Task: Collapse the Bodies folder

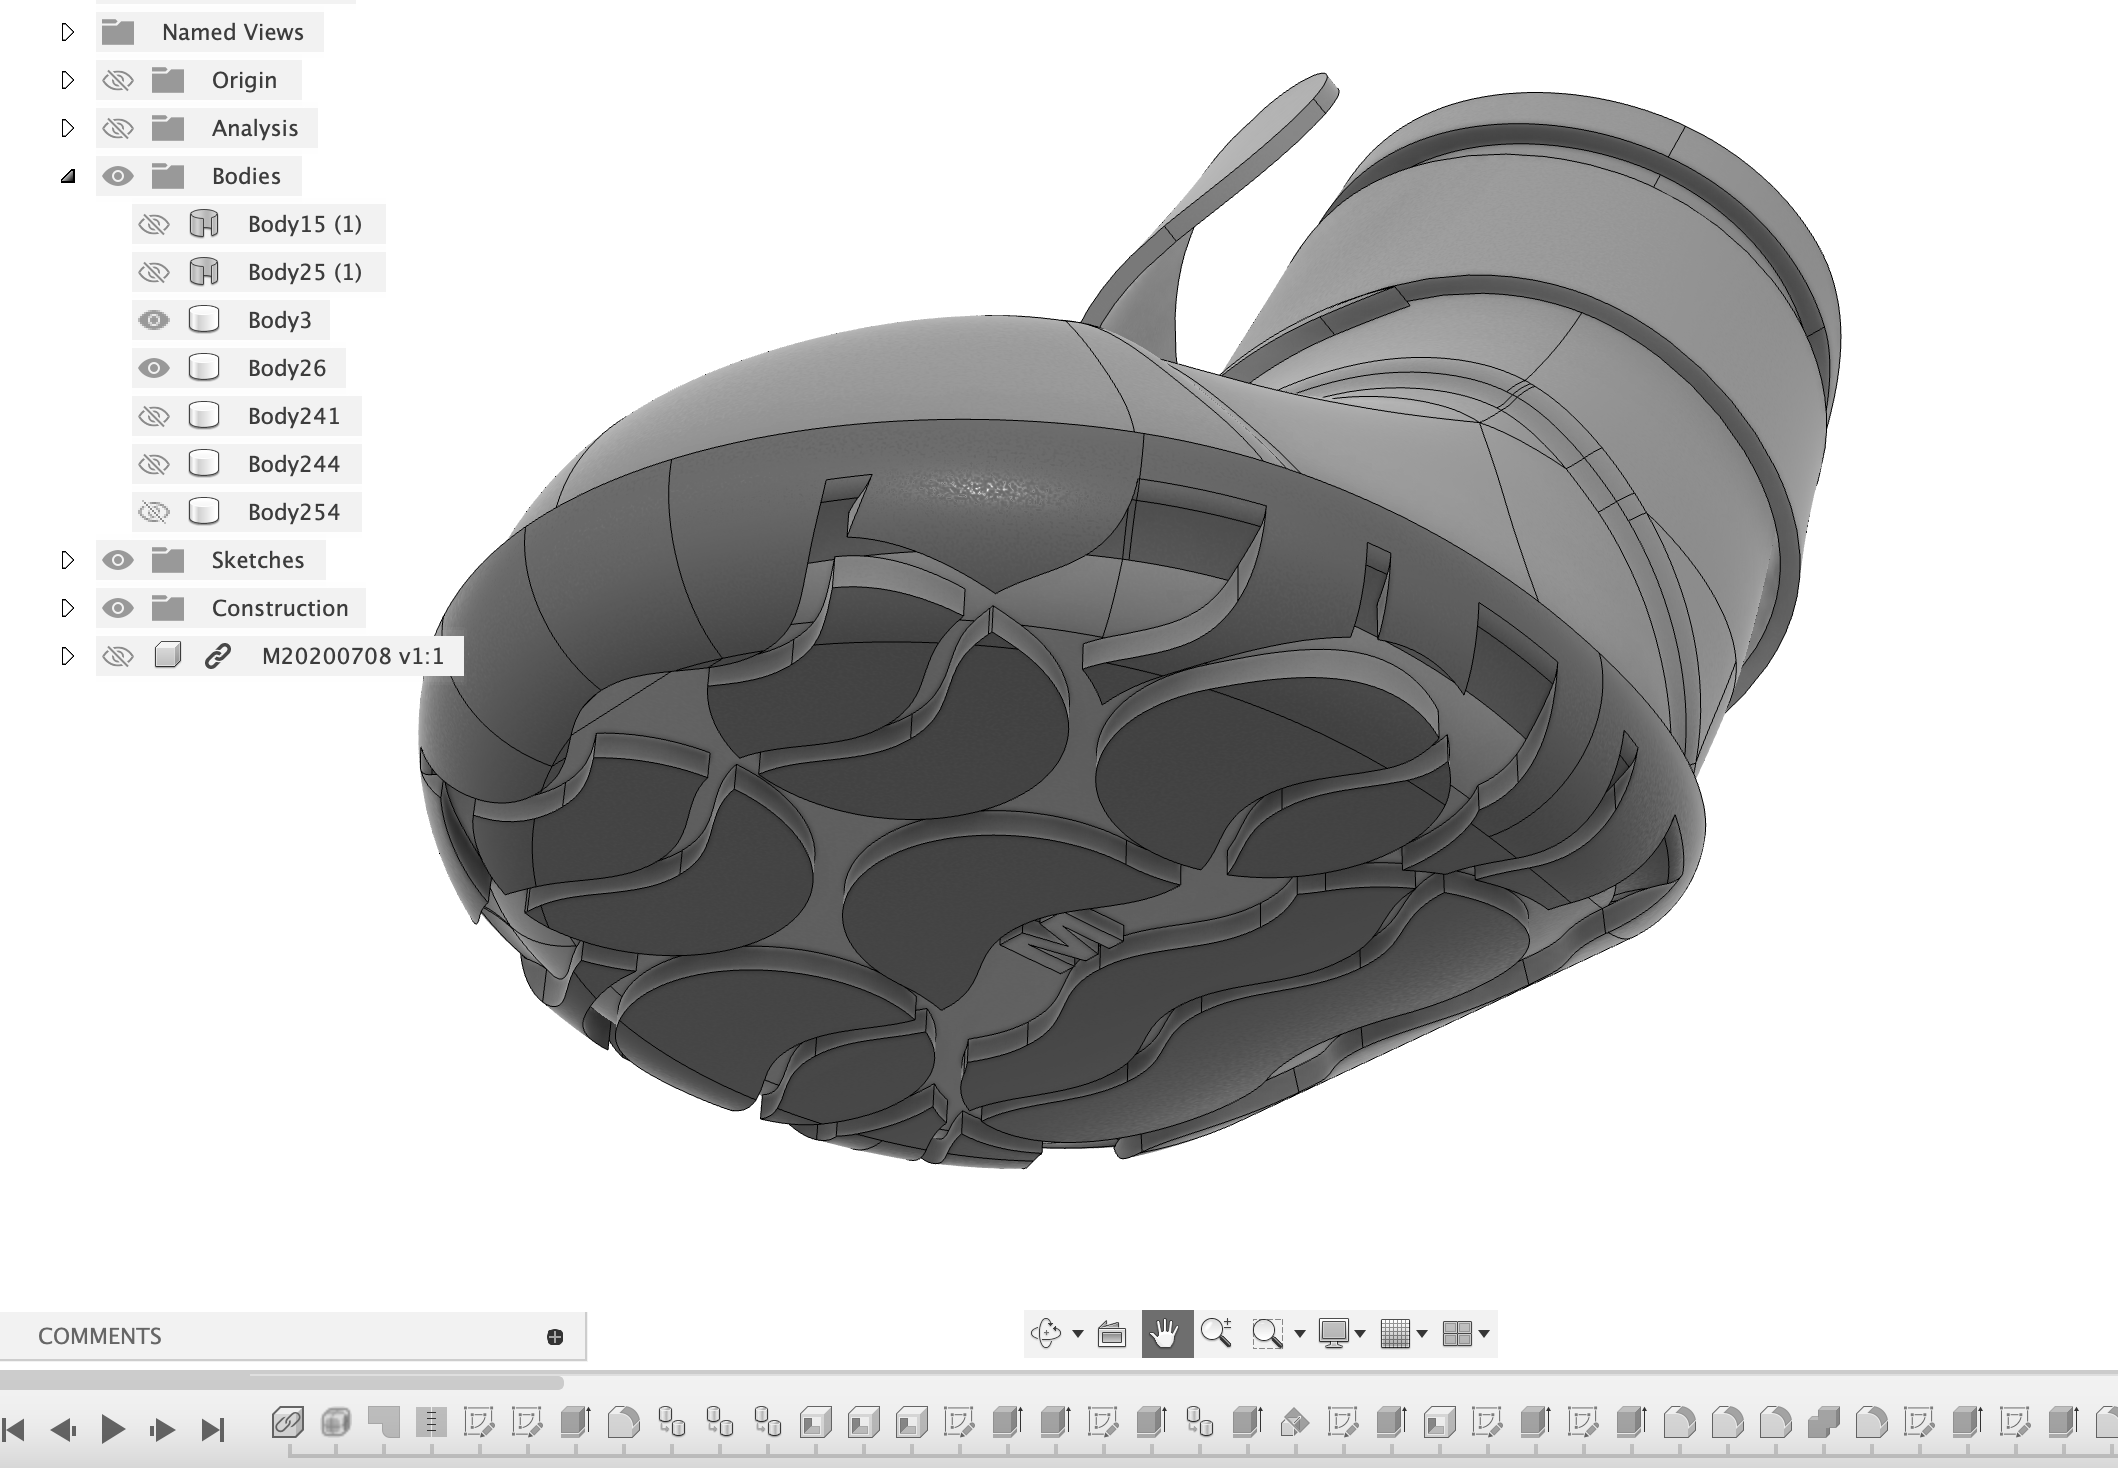Action: (x=68, y=176)
